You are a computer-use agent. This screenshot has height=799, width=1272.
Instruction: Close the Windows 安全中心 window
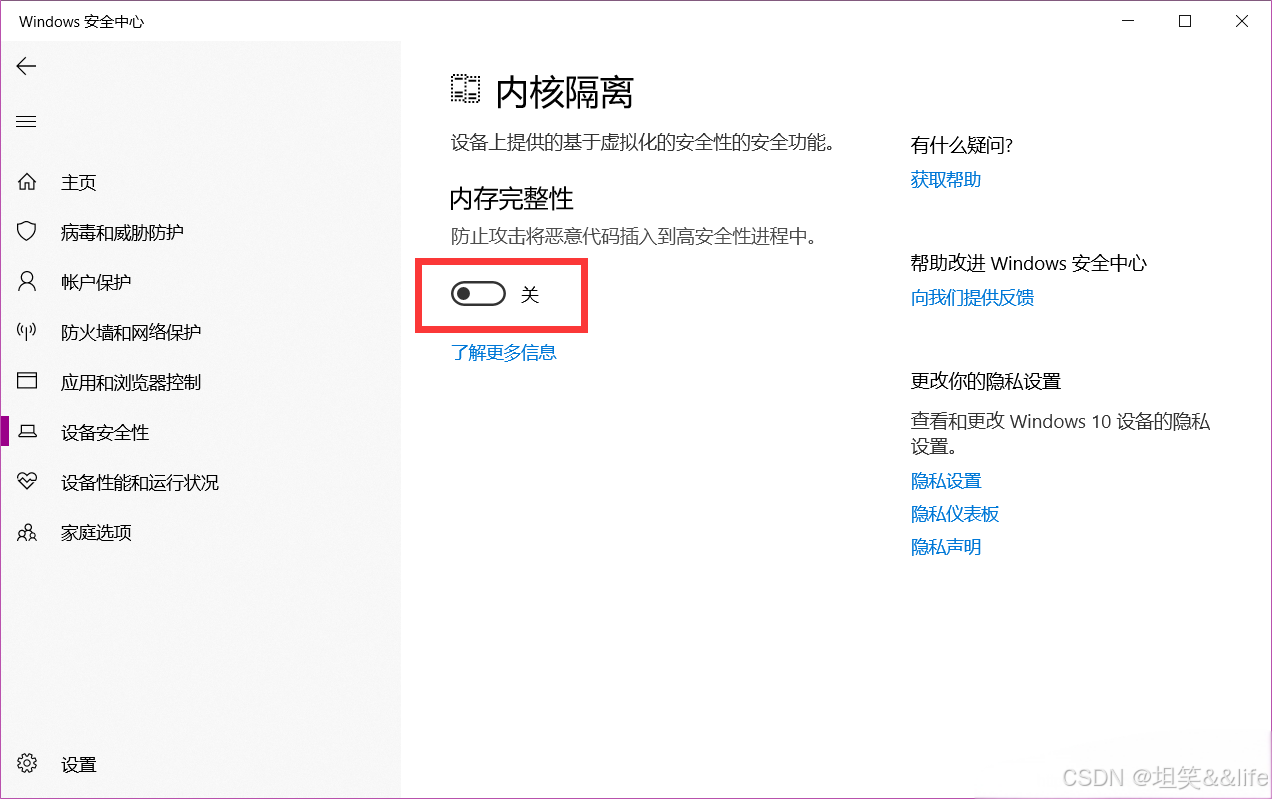pyautogui.click(x=1242, y=21)
